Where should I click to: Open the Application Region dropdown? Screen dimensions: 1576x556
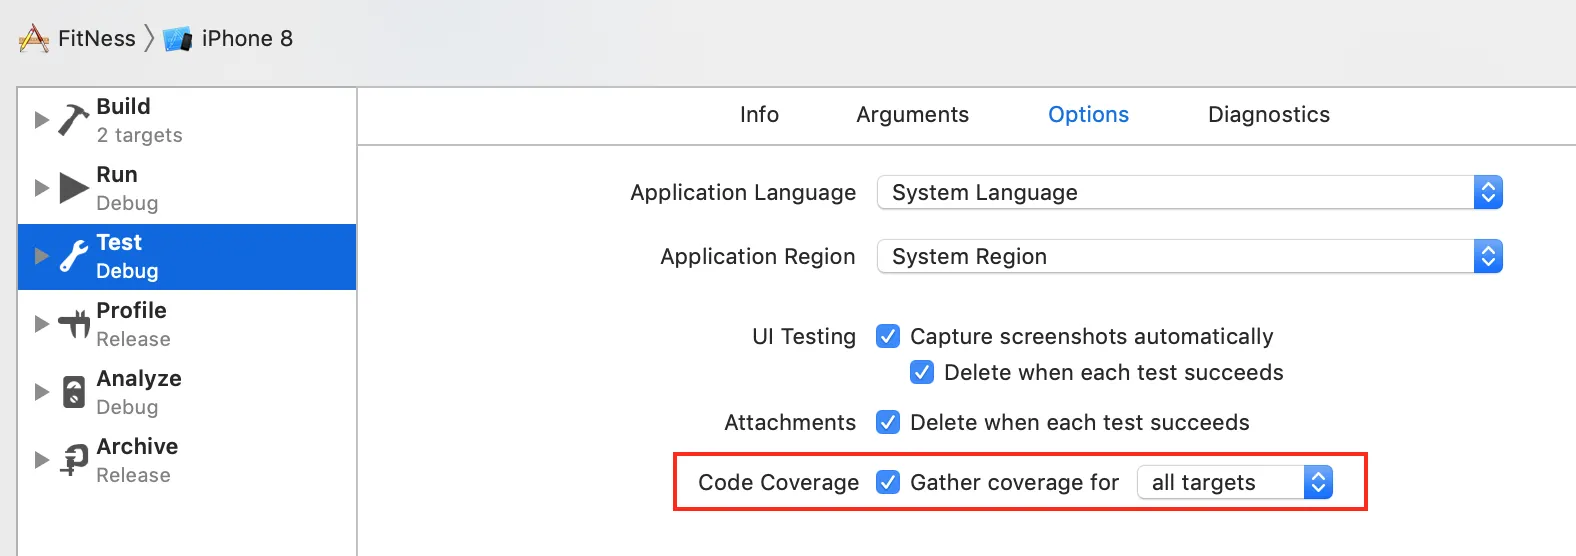[x=1189, y=256]
